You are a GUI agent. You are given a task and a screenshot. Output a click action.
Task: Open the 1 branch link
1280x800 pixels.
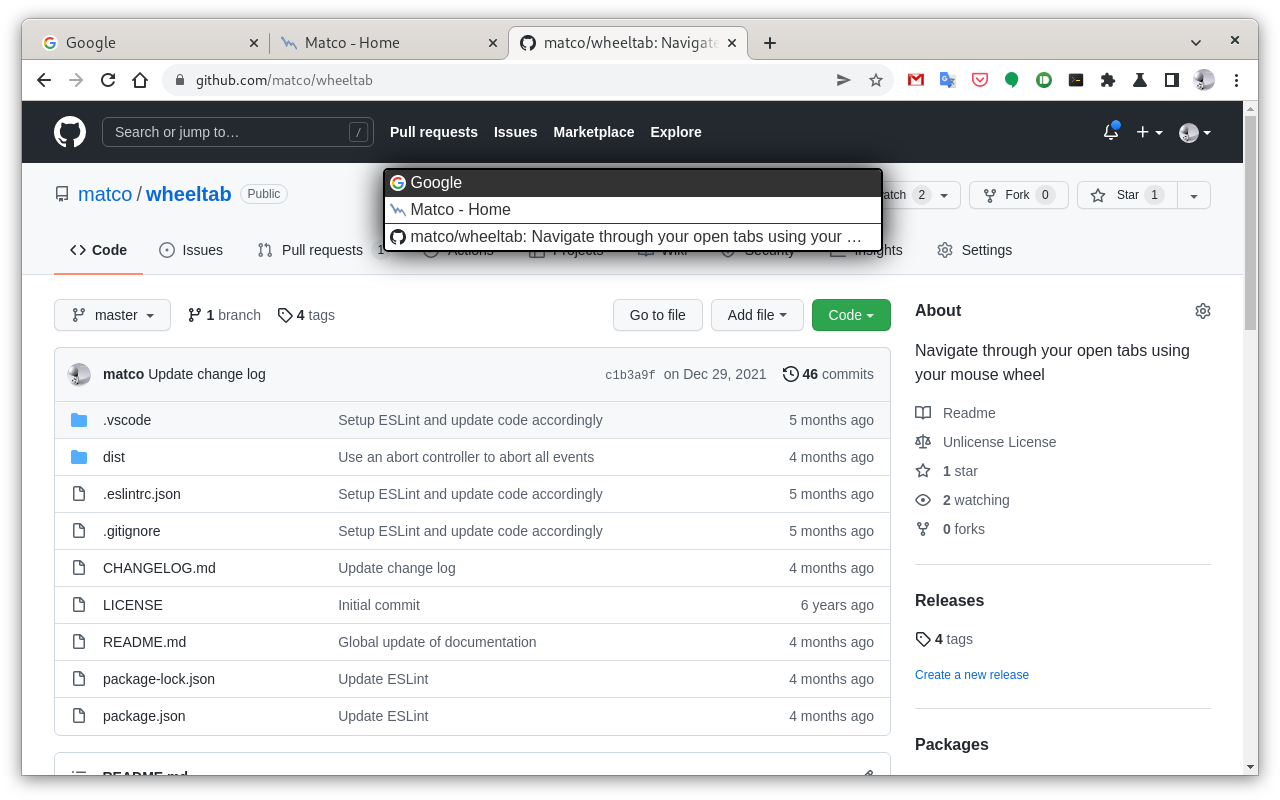pos(225,315)
